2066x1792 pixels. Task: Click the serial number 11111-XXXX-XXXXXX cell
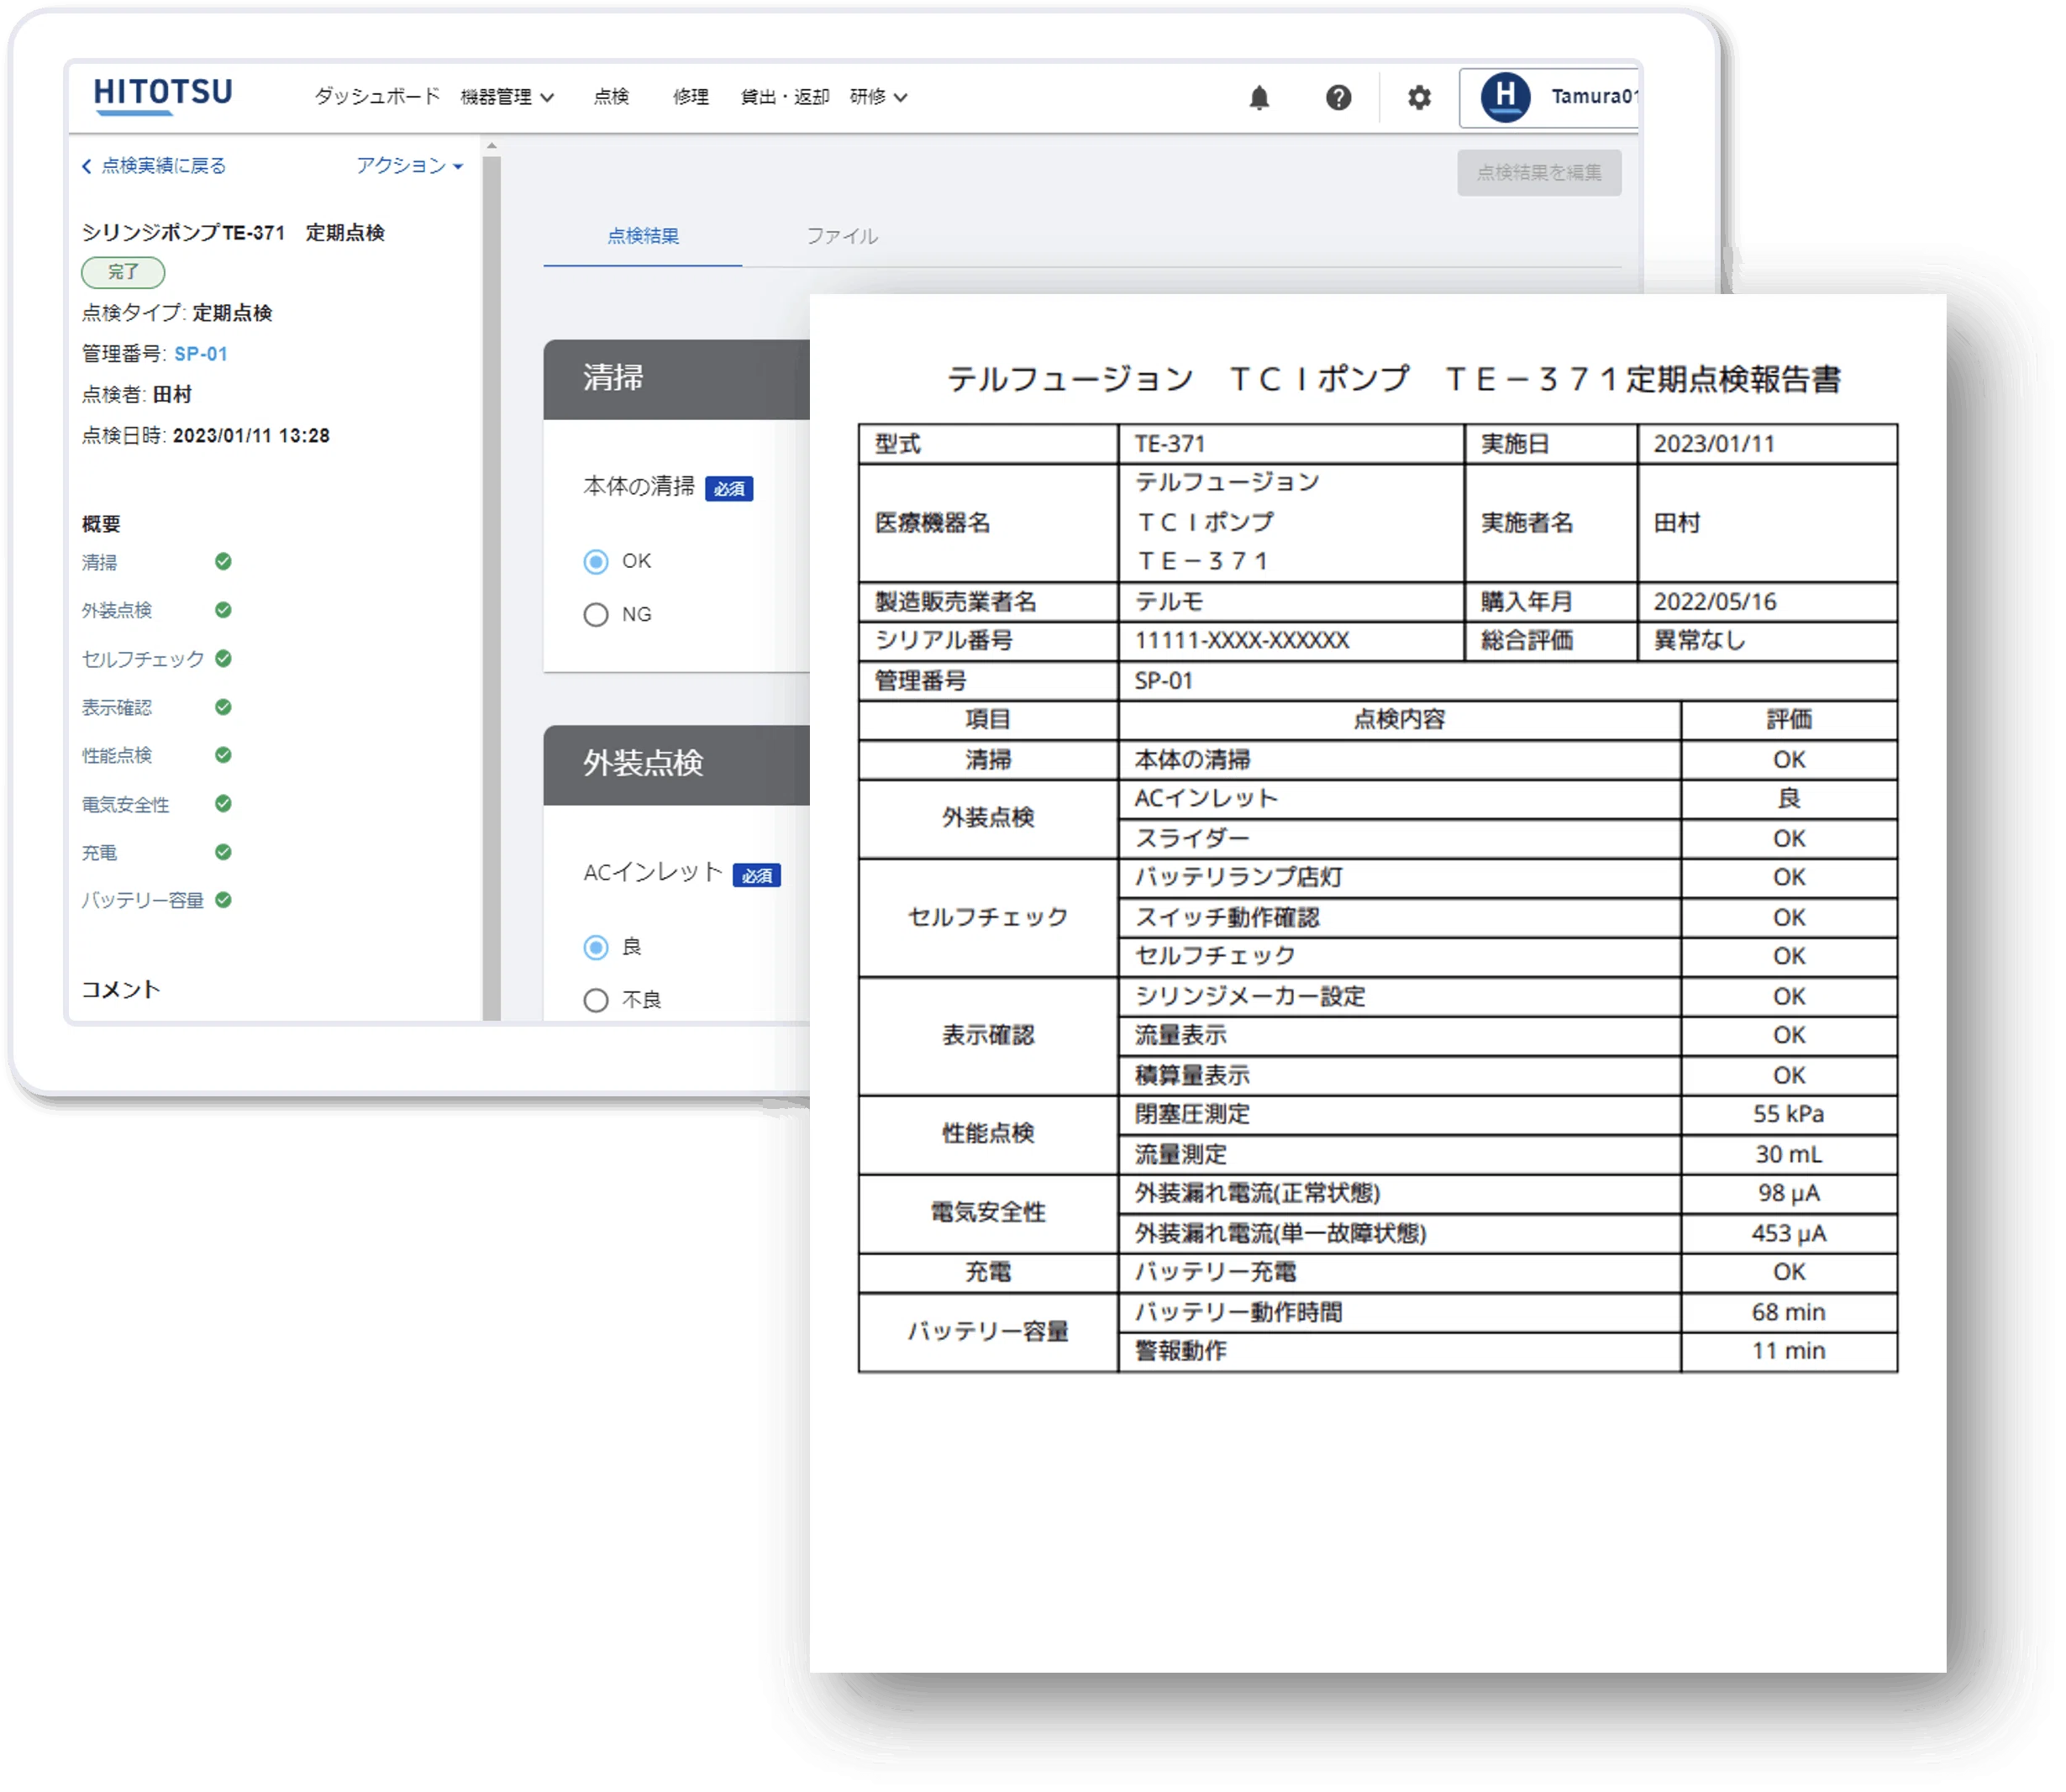tap(1290, 640)
